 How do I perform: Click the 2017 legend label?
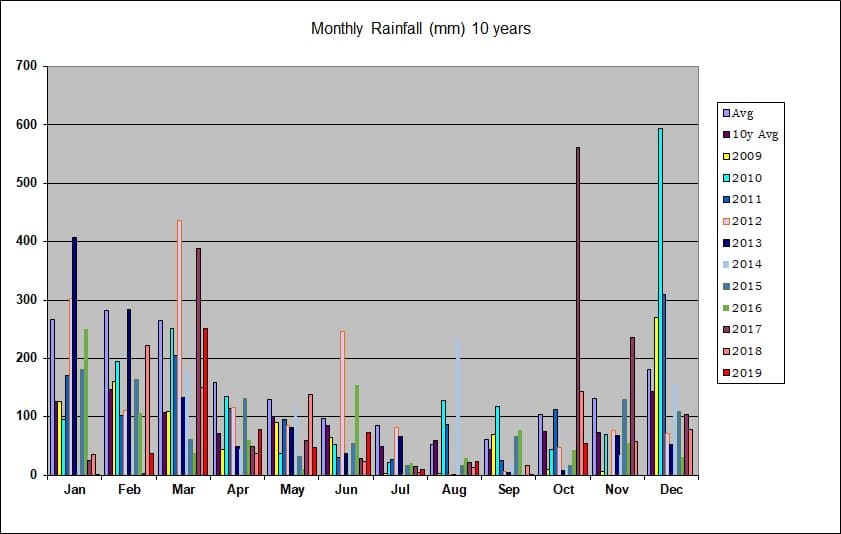(747, 329)
